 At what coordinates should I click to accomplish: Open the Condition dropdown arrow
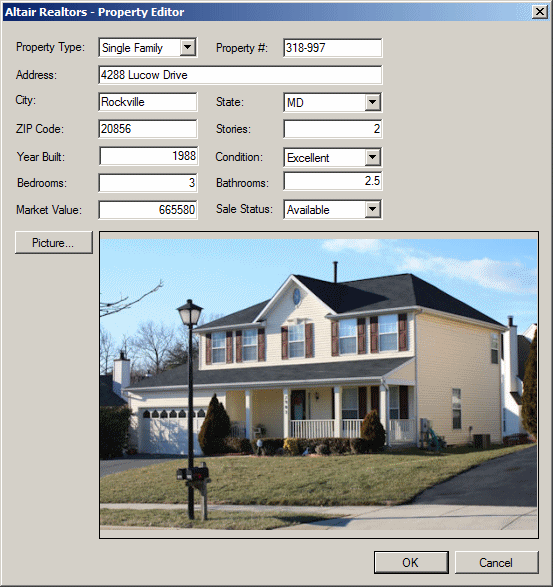click(372, 157)
